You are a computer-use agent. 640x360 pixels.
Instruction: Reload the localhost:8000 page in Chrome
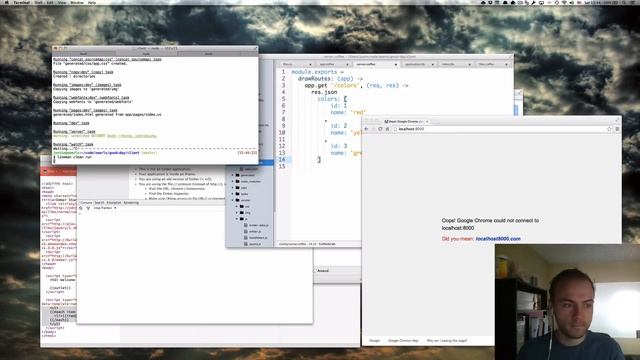(x=380, y=129)
